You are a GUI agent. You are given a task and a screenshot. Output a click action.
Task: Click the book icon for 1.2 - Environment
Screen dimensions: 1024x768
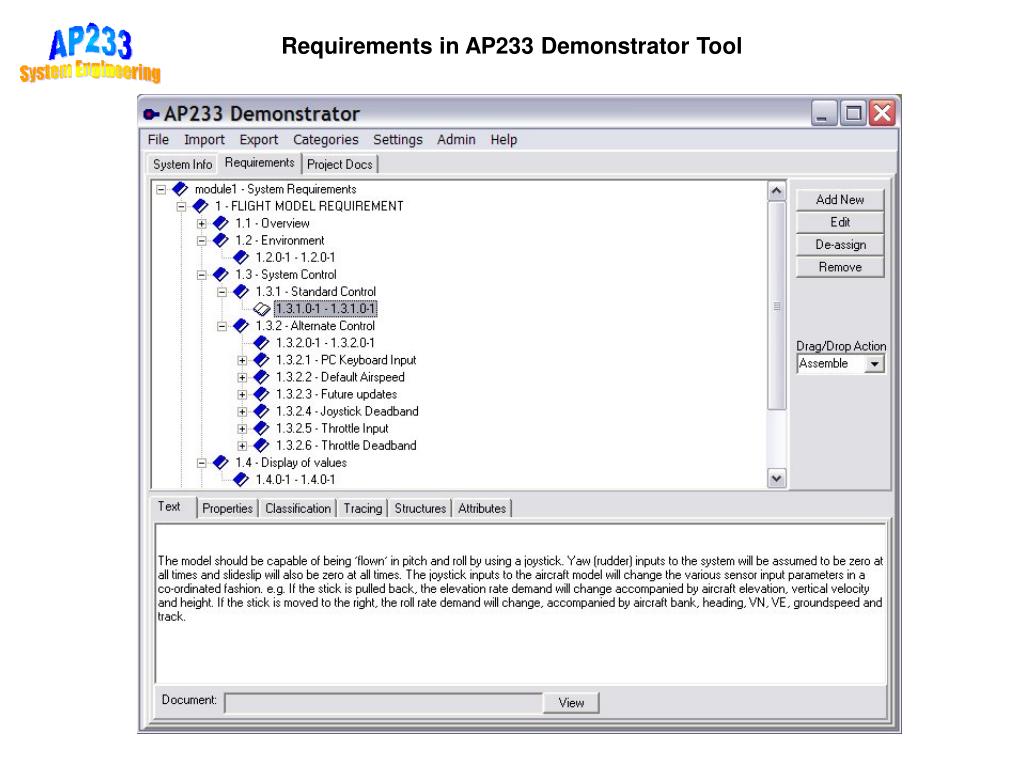[221, 240]
